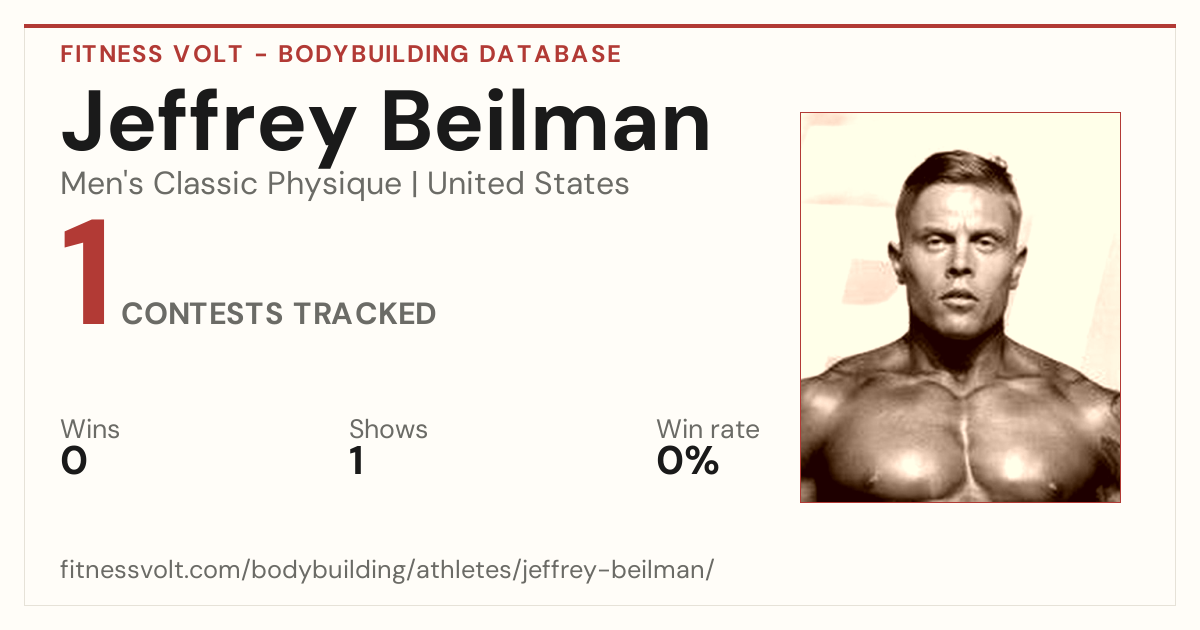Screen dimensions: 1200x630
Task: Click the word Beilman in the heading
Action: tap(546, 121)
